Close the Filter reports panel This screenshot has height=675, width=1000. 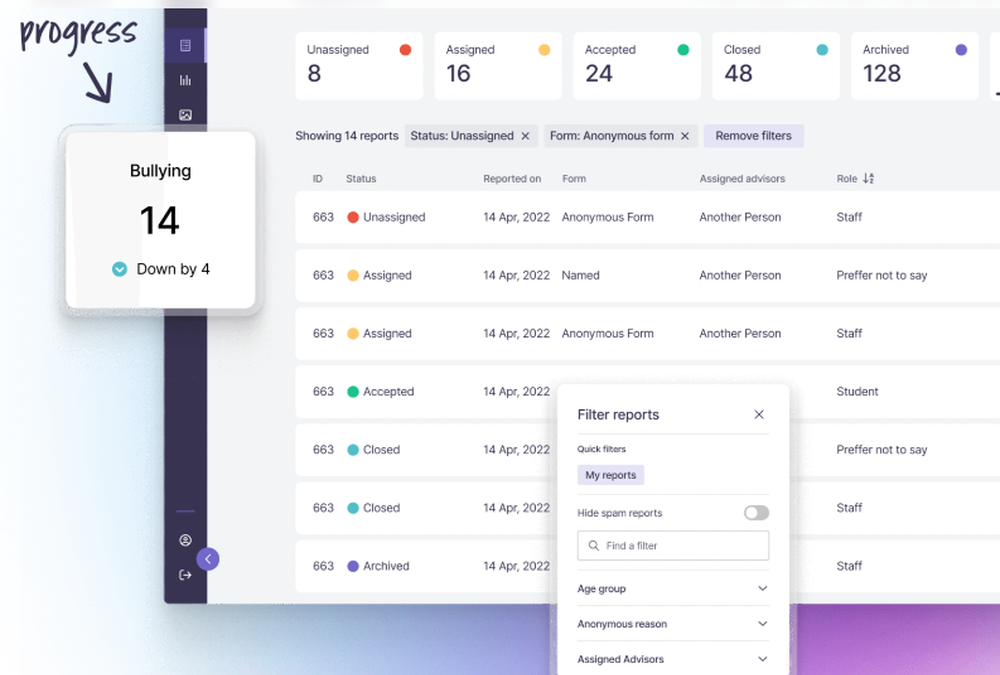(758, 414)
